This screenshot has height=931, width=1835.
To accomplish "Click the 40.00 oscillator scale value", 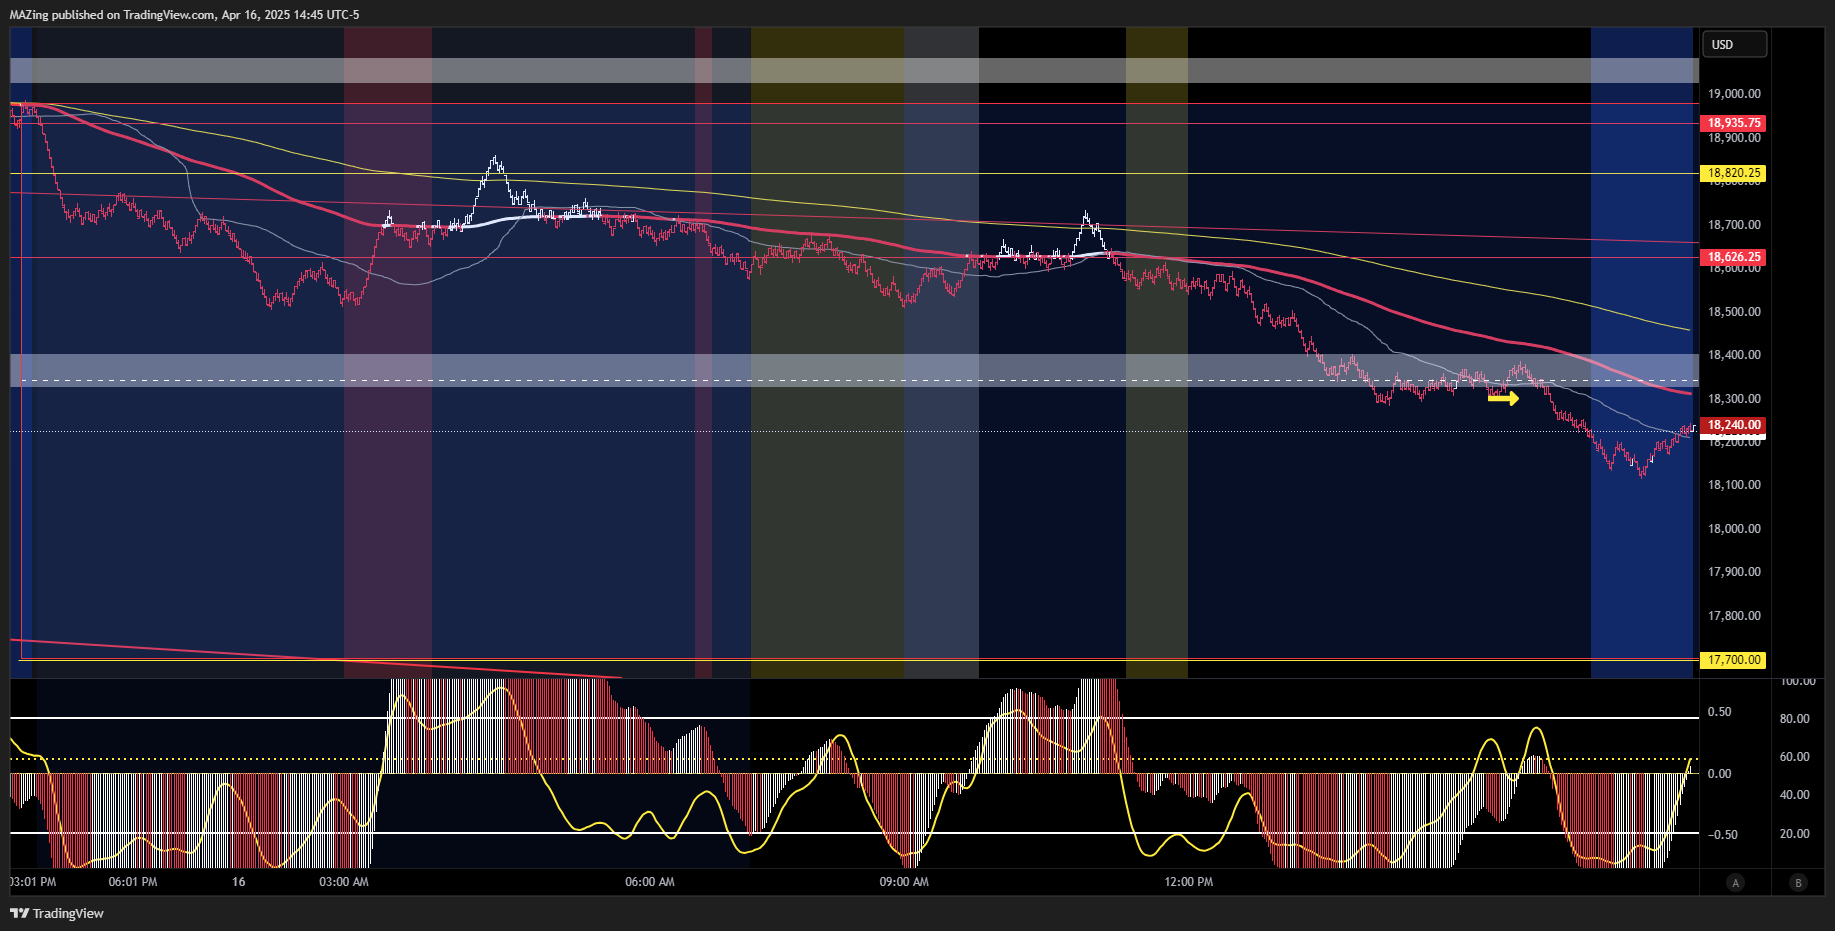I will tap(1794, 795).
